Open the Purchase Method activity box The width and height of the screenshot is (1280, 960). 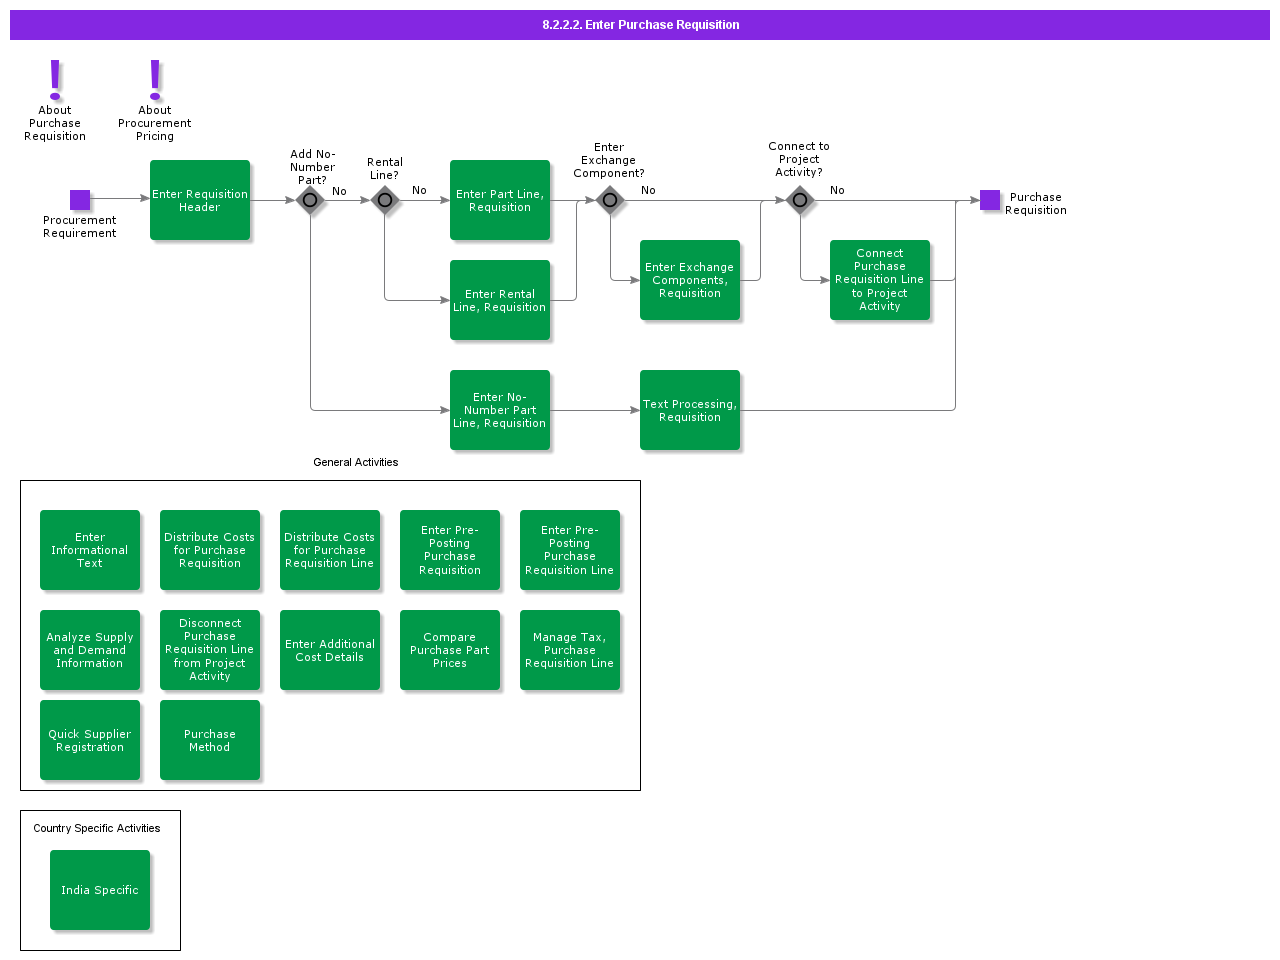(x=210, y=740)
